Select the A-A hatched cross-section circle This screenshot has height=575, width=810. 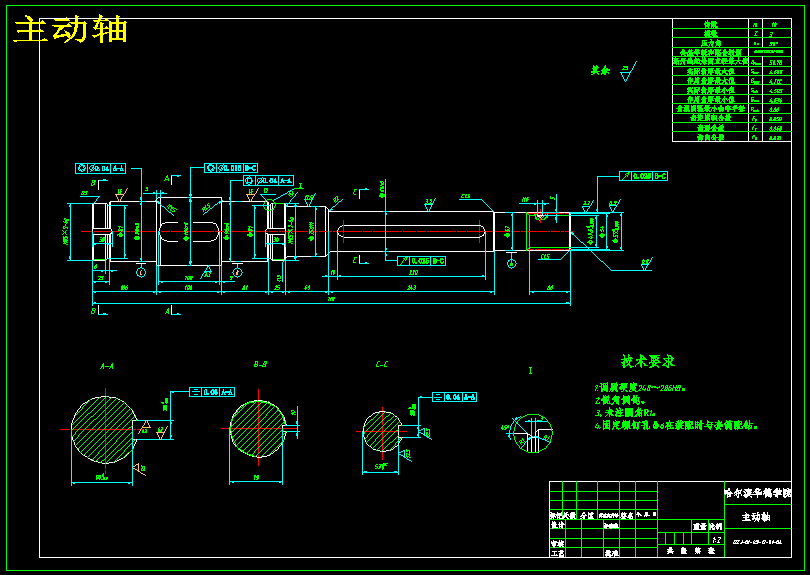[x=105, y=430]
